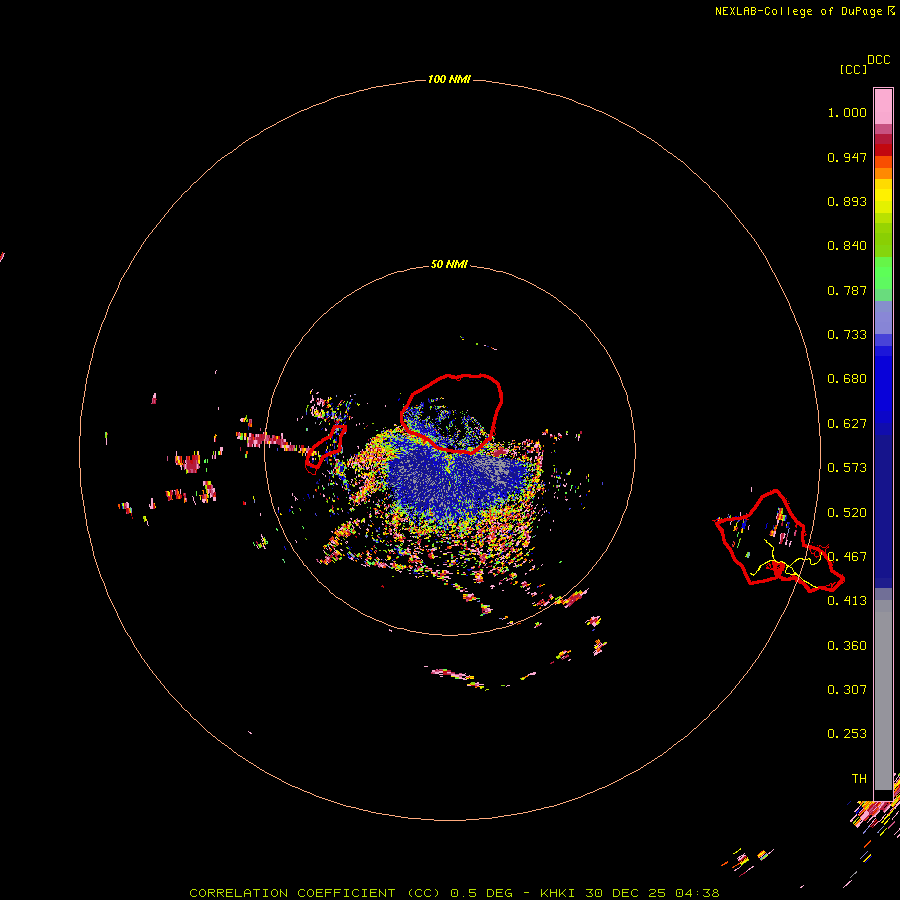Click the 0.733 color scale label

pyautogui.click(x=847, y=335)
